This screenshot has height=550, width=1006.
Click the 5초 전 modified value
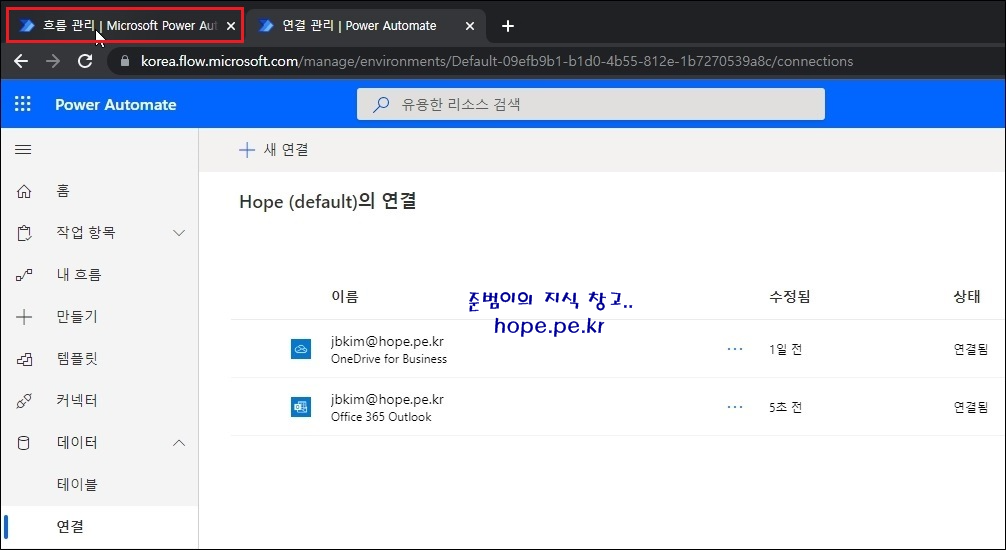pos(785,407)
